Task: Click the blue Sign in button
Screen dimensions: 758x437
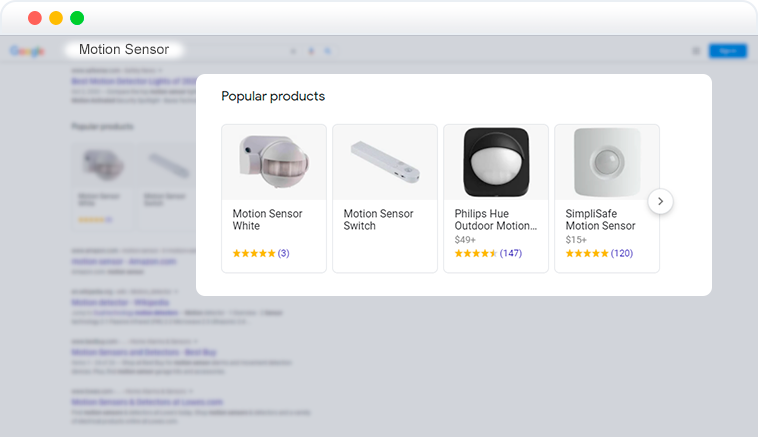Action: click(x=728, y=51)
